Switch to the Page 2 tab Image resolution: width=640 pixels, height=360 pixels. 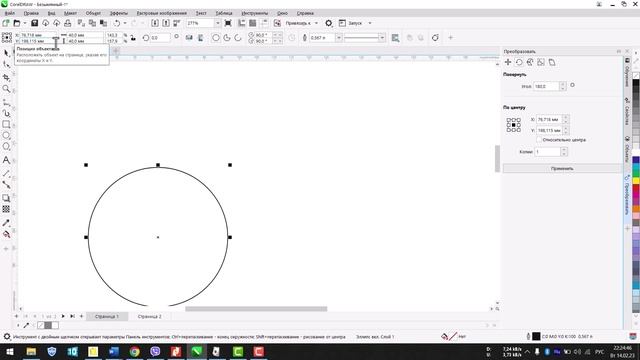pyautogui.click(x=149, y=316)
